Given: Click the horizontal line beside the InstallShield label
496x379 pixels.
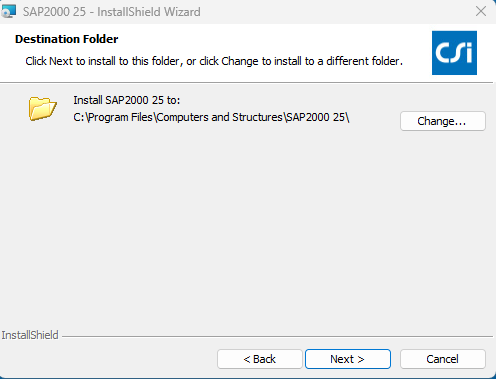Looking at the screenshot, I should point(277,336).
